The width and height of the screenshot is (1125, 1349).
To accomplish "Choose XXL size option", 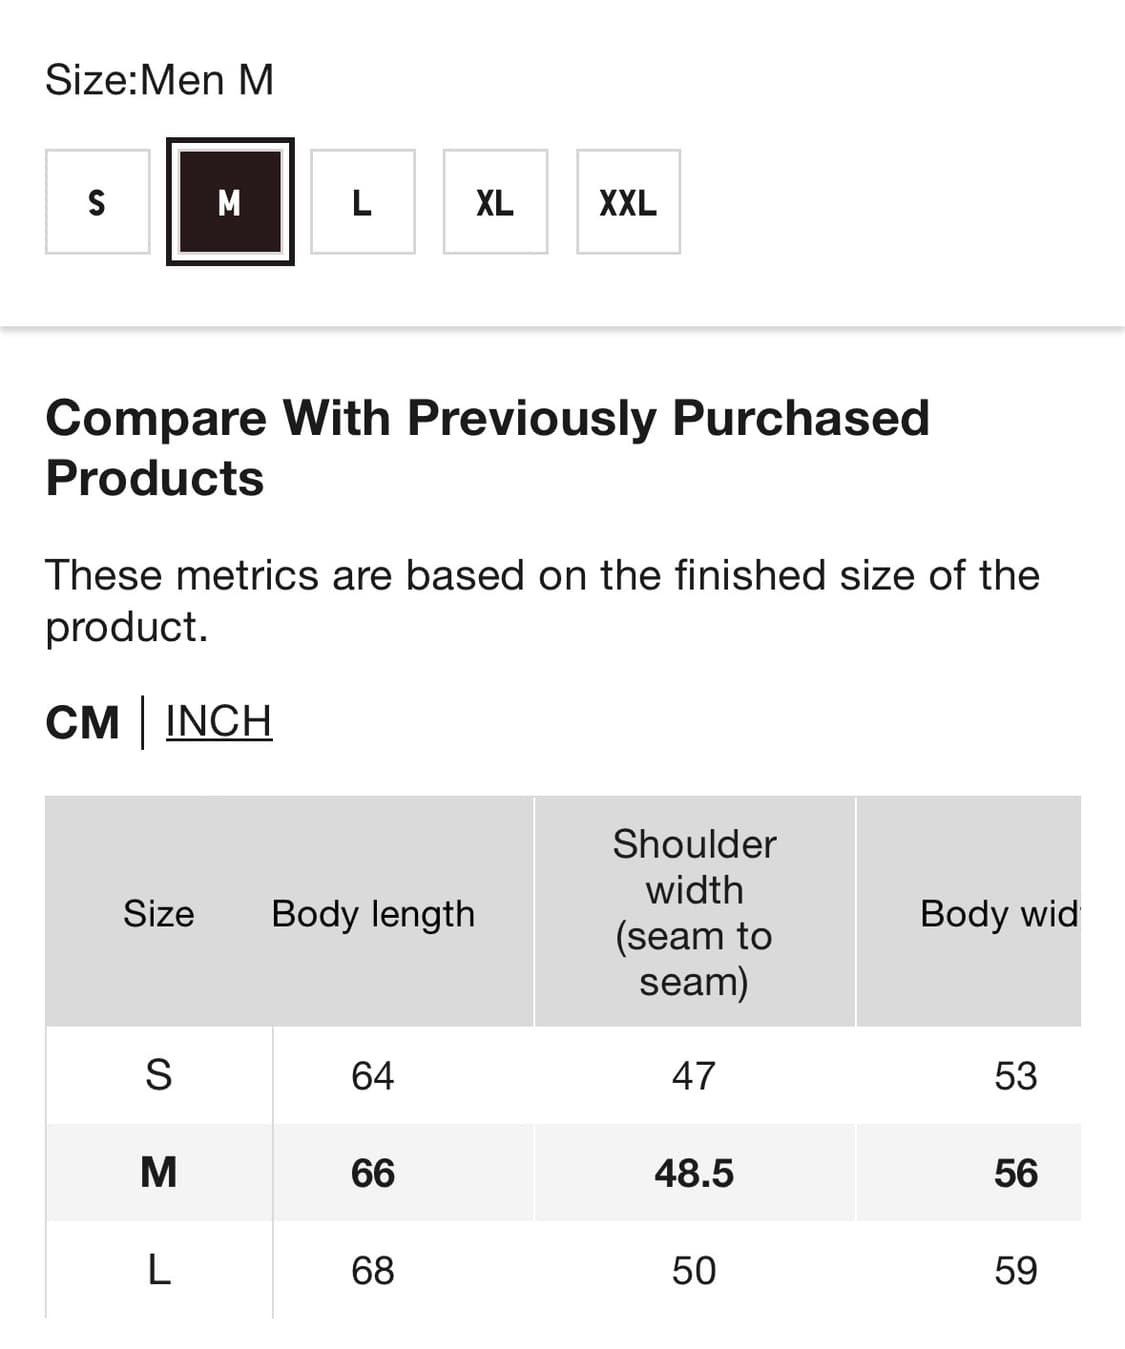I will click(x=628, y=202).
